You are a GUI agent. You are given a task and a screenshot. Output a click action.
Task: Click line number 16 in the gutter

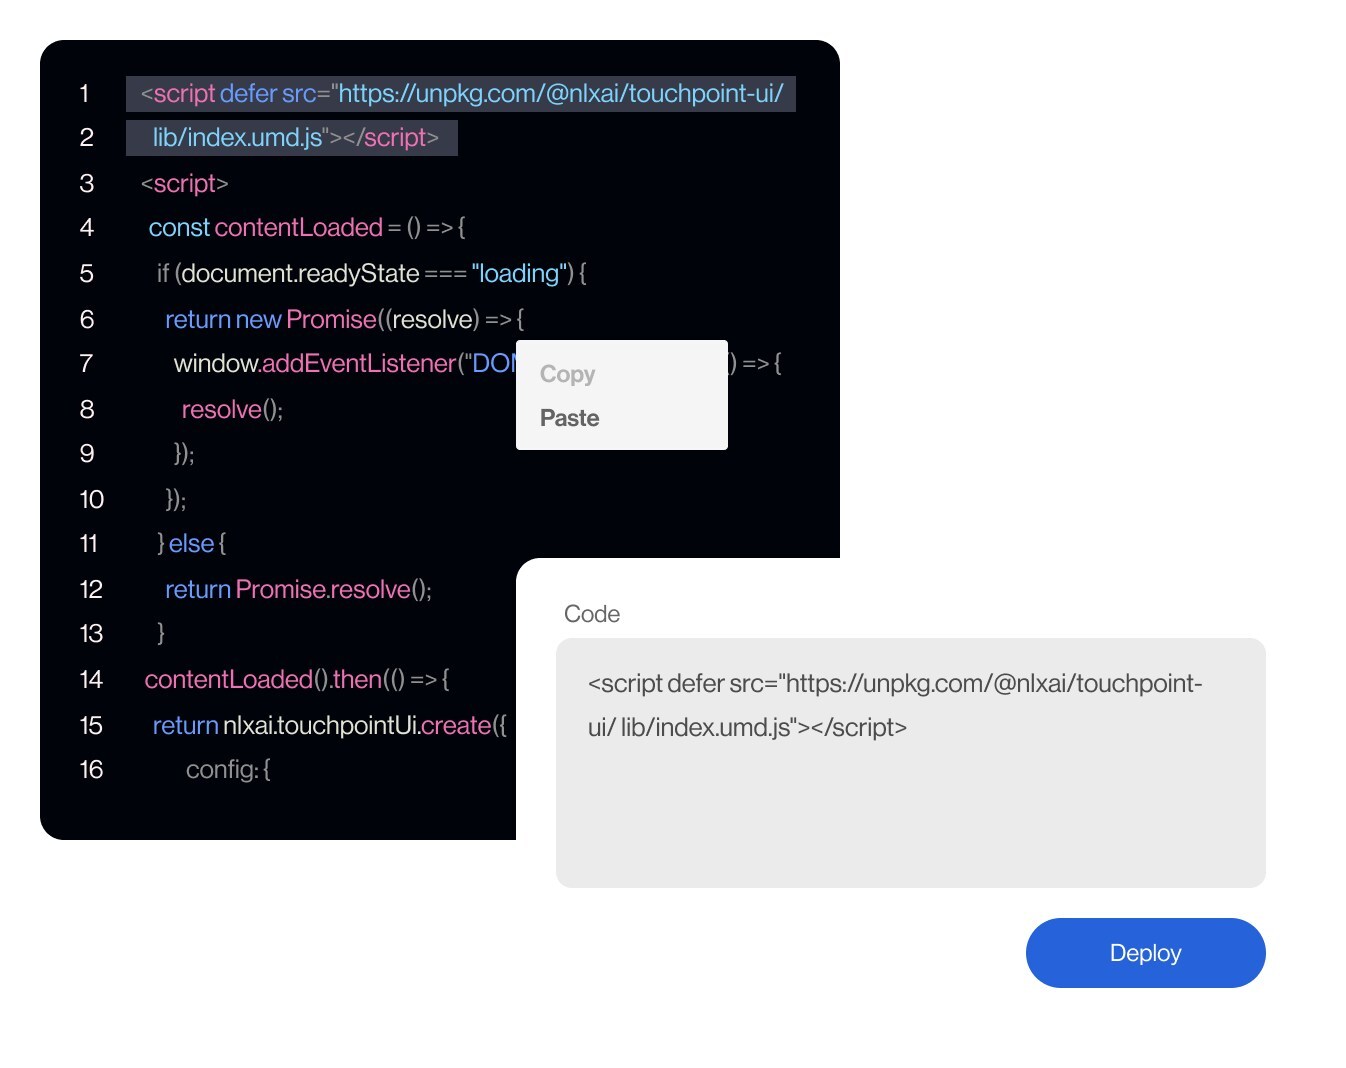click(90, 769)
